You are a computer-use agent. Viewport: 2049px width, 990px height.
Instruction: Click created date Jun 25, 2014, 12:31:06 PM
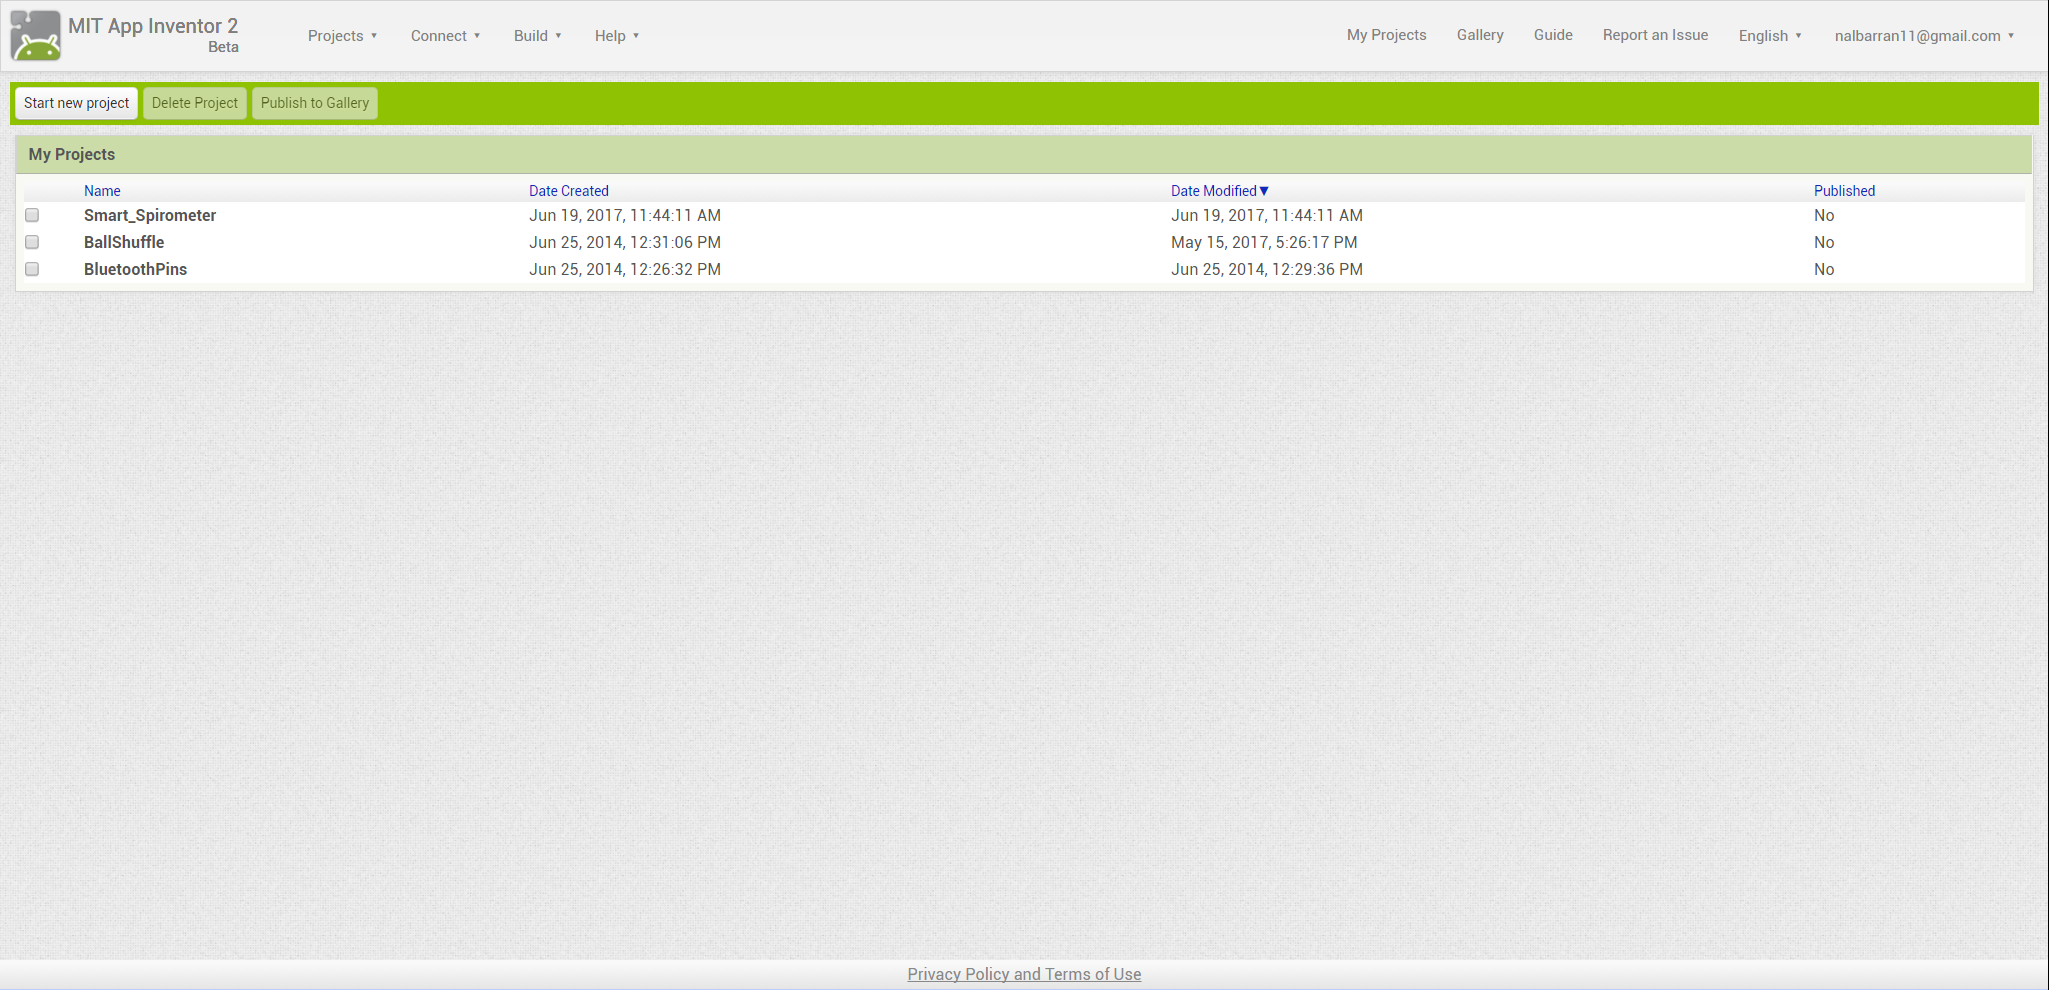pos(625,242)
